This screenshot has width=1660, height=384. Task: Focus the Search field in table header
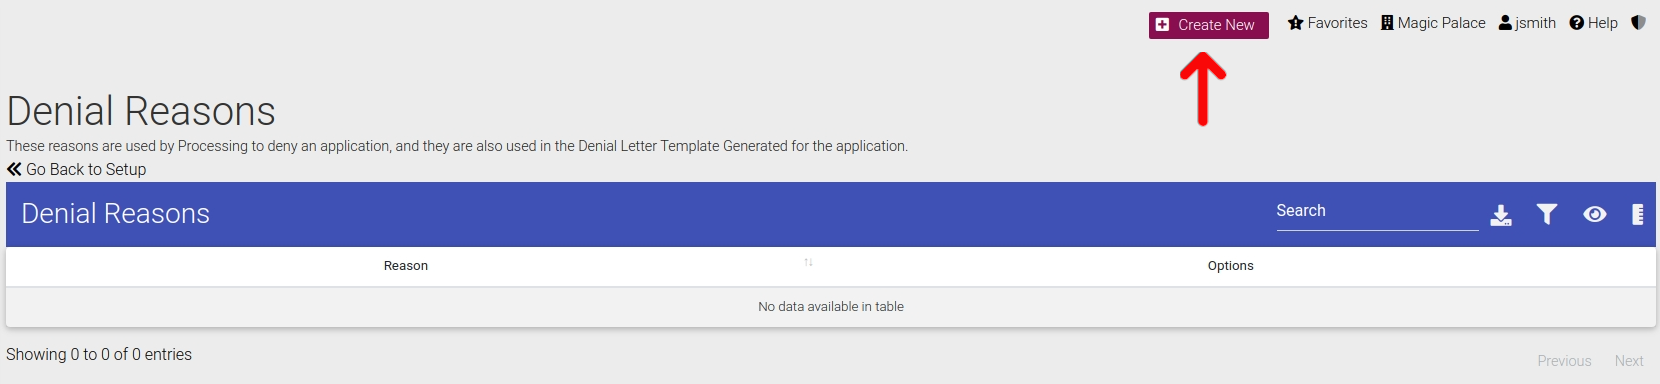[1377, 211]
